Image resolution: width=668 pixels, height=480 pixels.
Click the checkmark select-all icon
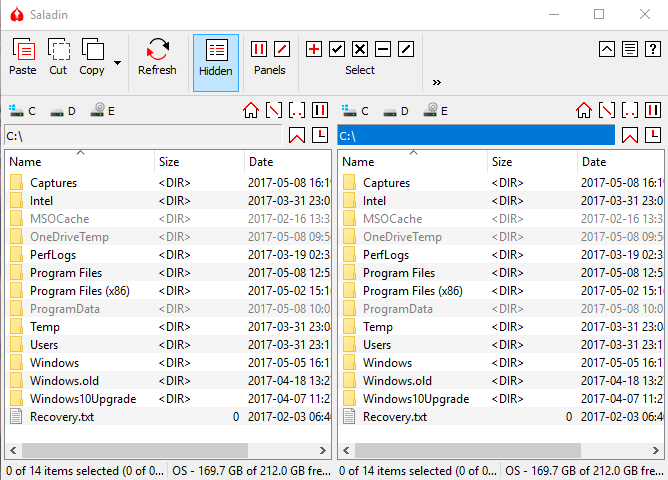pyautogui.click(x=337, y=49)
